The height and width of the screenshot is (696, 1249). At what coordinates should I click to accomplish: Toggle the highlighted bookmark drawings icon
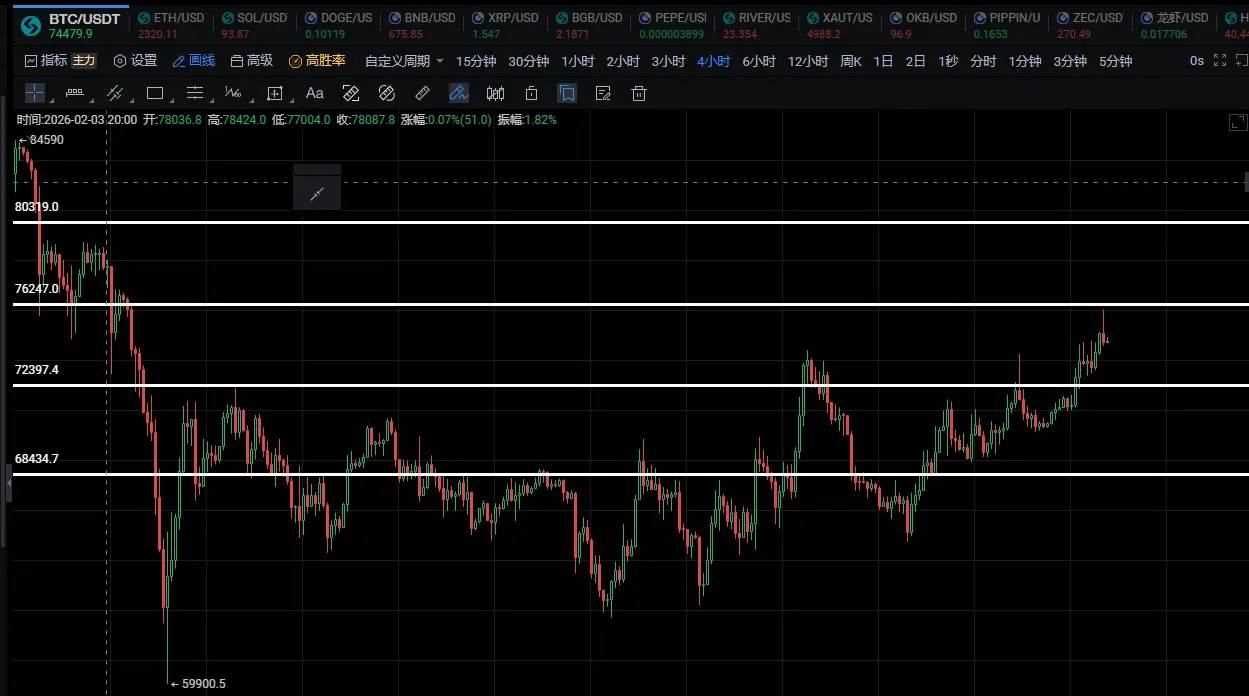click(x=567, y=93)
